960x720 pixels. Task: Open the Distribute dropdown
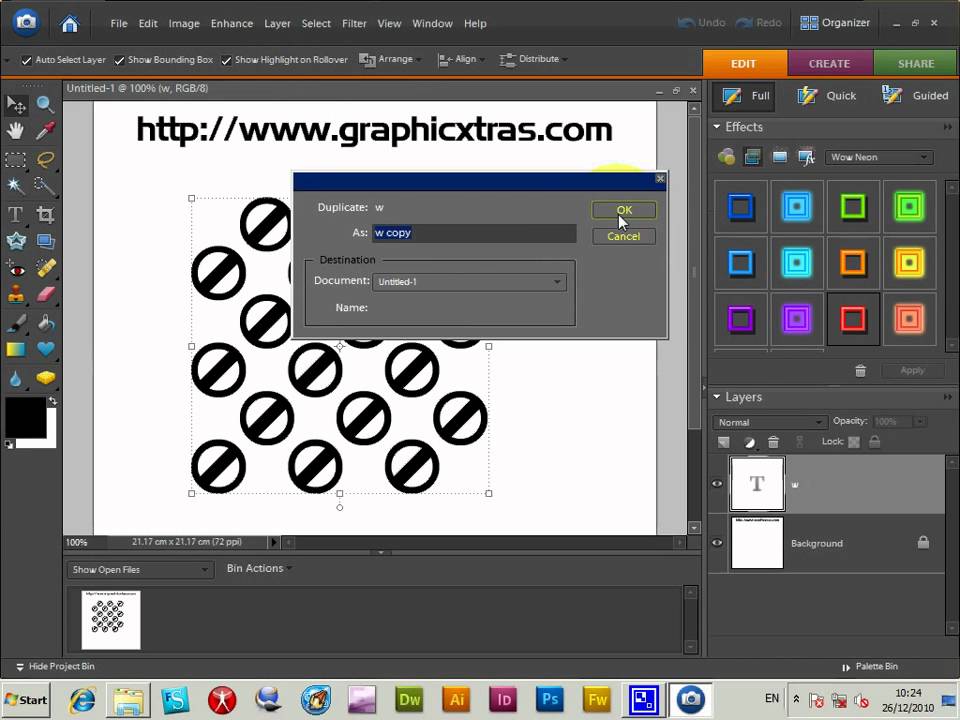click(x=534, y=59)
